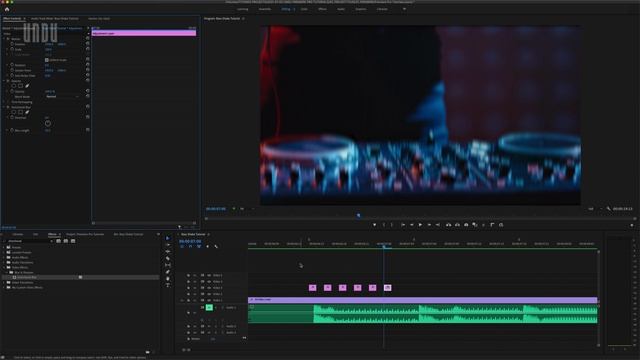Select the Pen tool in the tools panel

[x=168, y=272]
